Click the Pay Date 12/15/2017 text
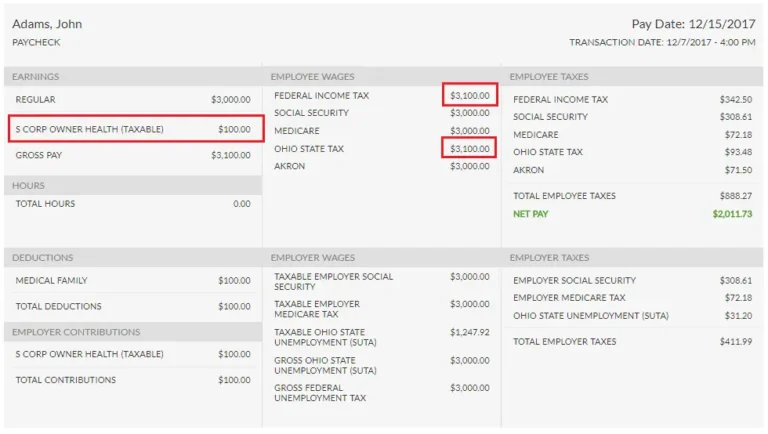The width and height of the screenshot is (768, 434). (x=693, y=24)
